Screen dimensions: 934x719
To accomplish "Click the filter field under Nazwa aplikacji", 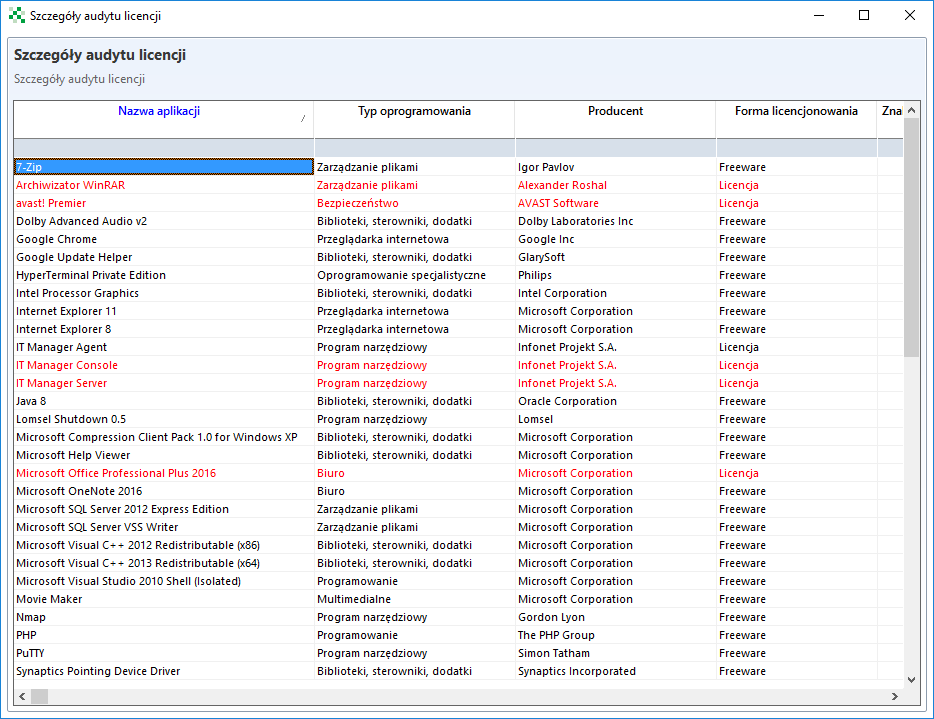I will click(164, 148).
